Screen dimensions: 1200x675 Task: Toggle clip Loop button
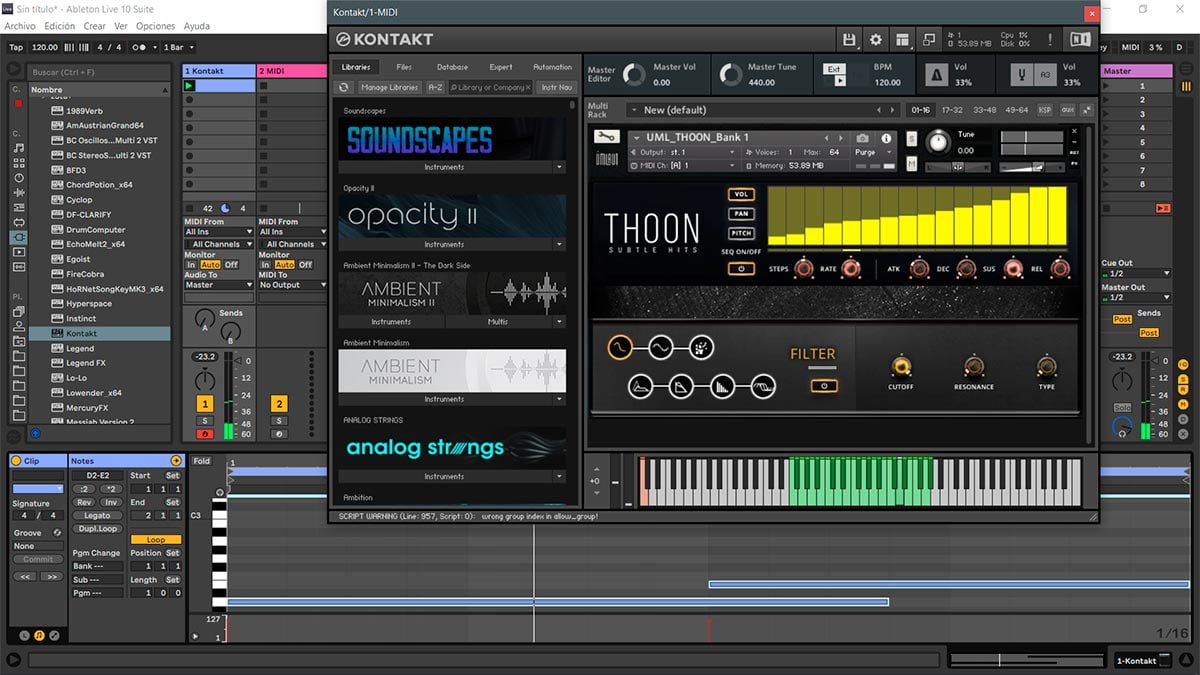point(156,540)
